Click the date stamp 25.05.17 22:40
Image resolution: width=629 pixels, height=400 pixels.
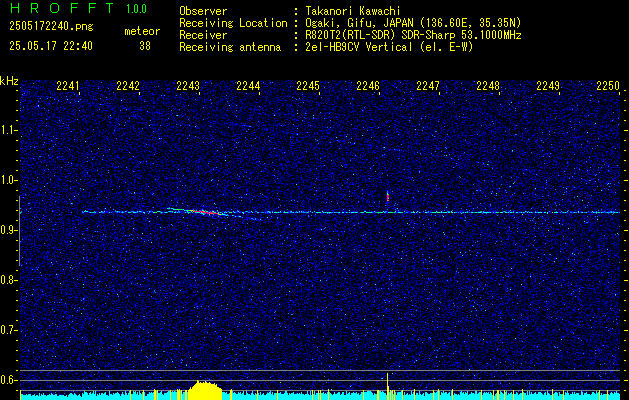click(x=51, y=46)
